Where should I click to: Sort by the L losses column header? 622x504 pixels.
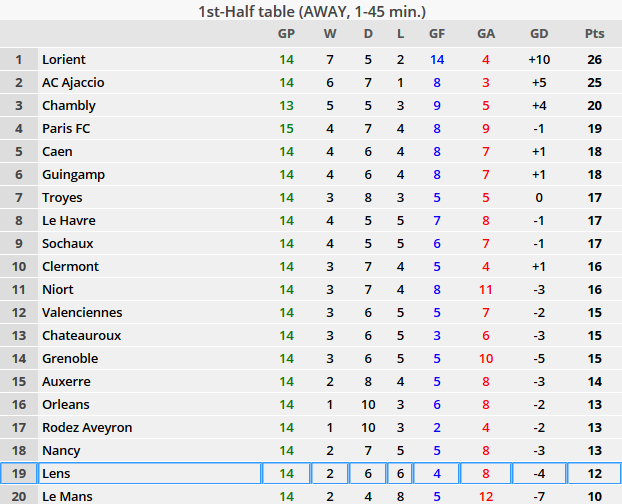coord(401,34)
